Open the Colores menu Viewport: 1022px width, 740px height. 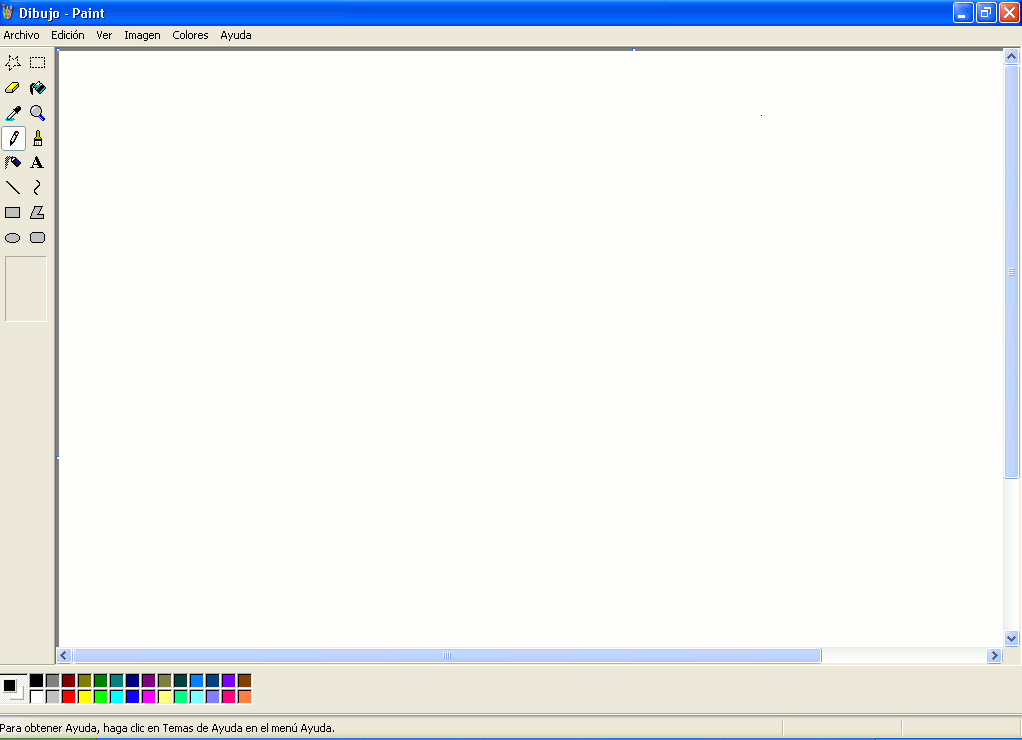click(190, 35)
